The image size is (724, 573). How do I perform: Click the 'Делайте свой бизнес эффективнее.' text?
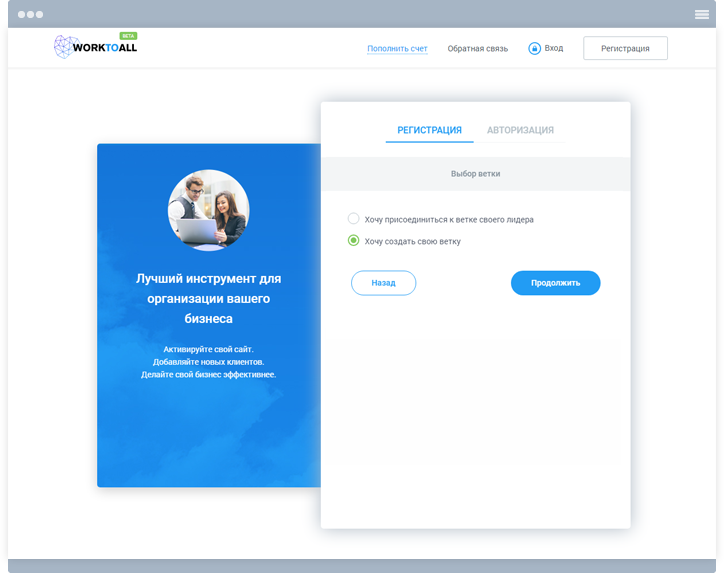point(208,374)
